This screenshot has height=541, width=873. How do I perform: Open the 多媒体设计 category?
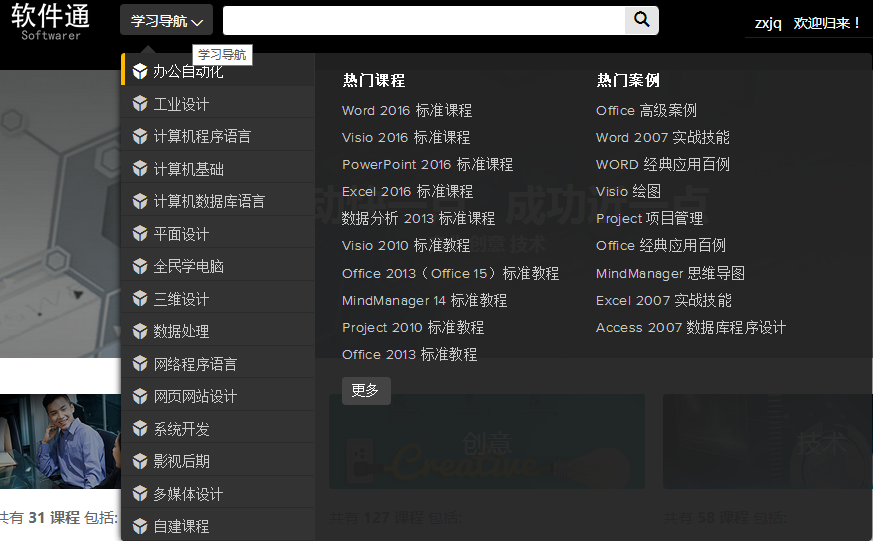click(x=218, y=494)
